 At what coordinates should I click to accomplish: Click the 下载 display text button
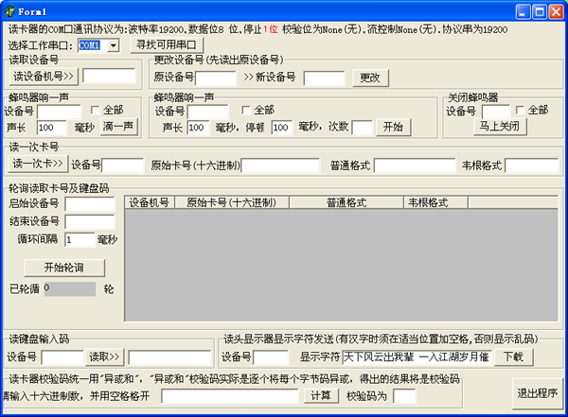[514, 357]
